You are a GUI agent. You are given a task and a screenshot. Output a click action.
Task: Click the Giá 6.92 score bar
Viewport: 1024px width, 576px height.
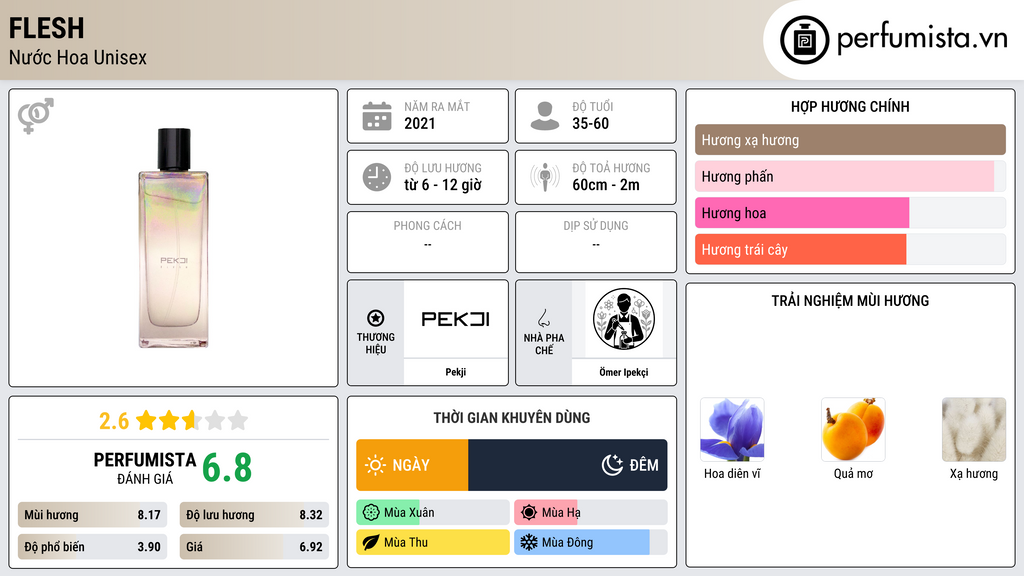pyautogui.click(x=254, y=547)
